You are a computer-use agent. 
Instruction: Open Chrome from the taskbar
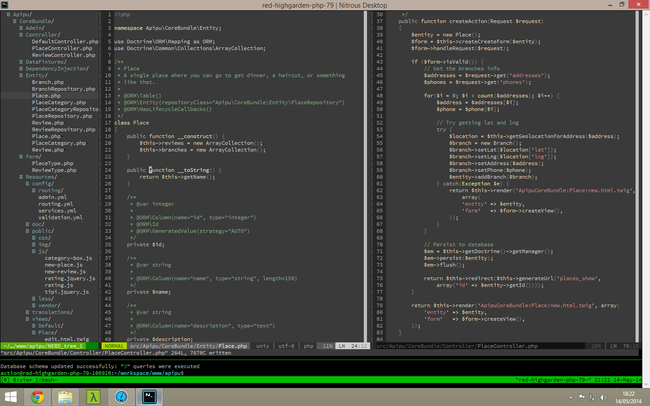[x=37, y=397]
